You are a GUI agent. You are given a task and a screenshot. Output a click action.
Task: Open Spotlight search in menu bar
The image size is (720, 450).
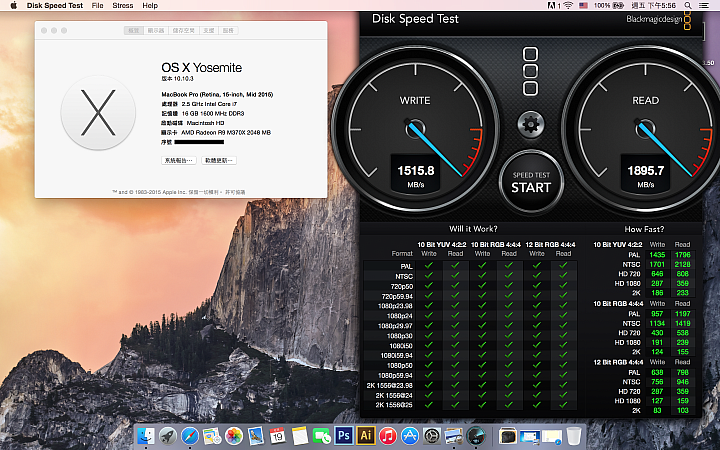(x=688, y=6)
